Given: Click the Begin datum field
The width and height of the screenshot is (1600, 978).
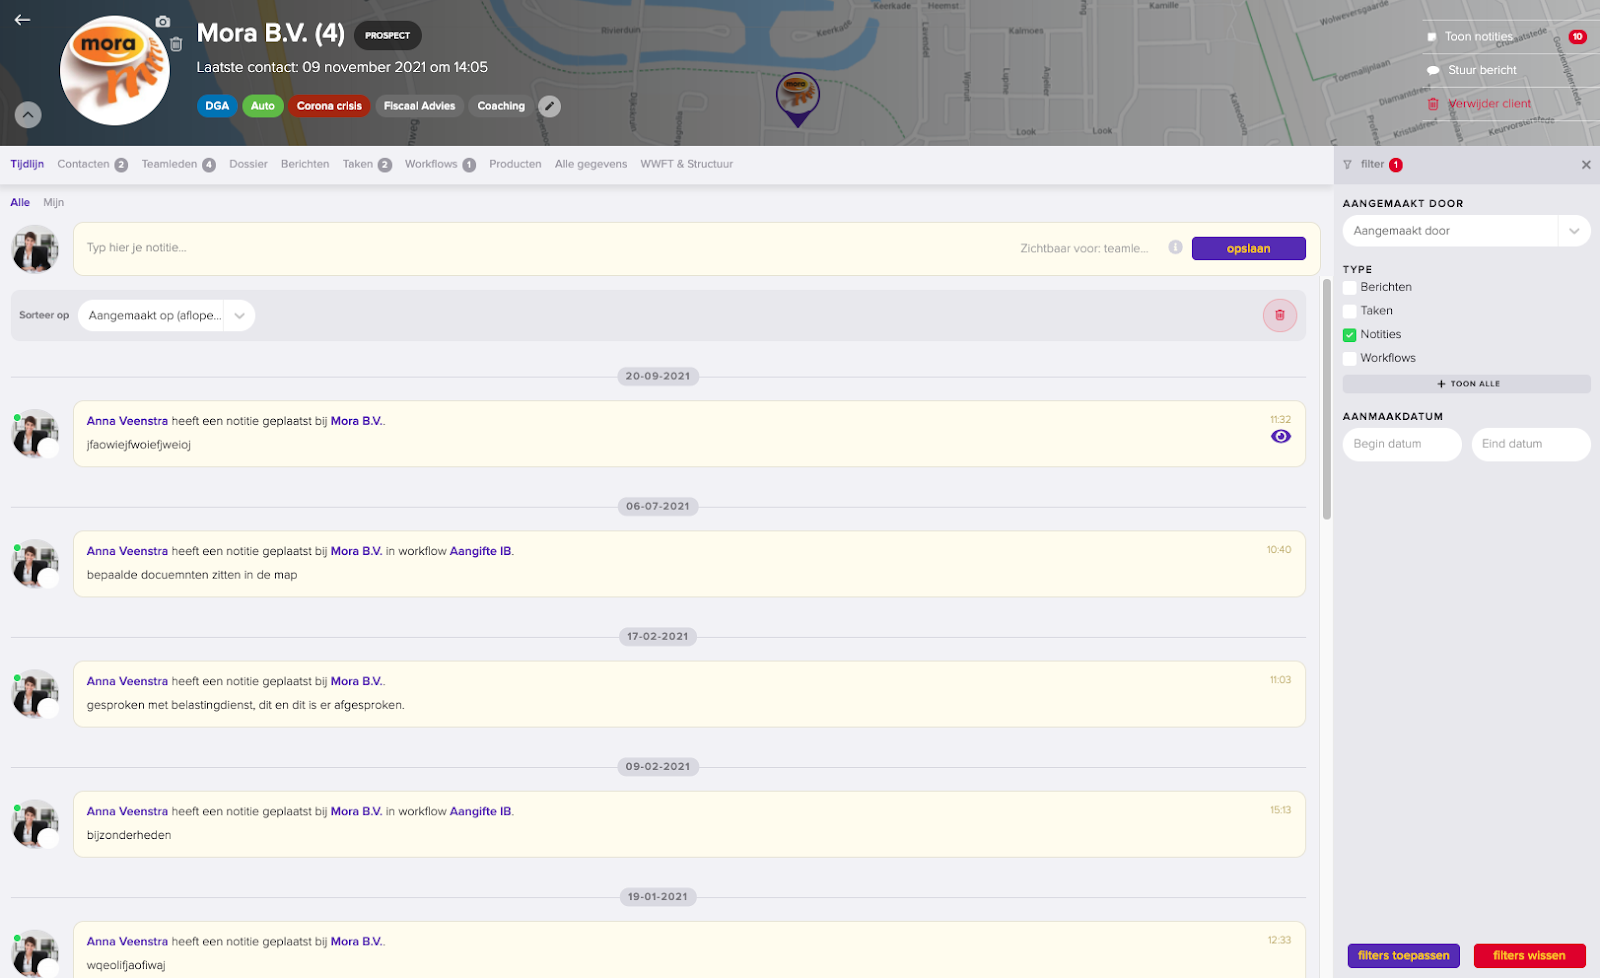Looking at the screenshot, I should [x=1401, y=444].
